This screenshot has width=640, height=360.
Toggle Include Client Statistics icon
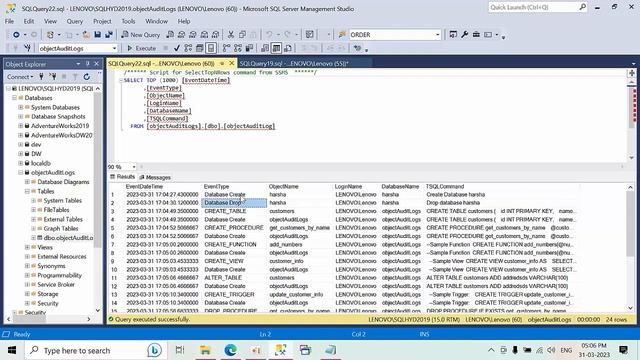click(249, 48)
